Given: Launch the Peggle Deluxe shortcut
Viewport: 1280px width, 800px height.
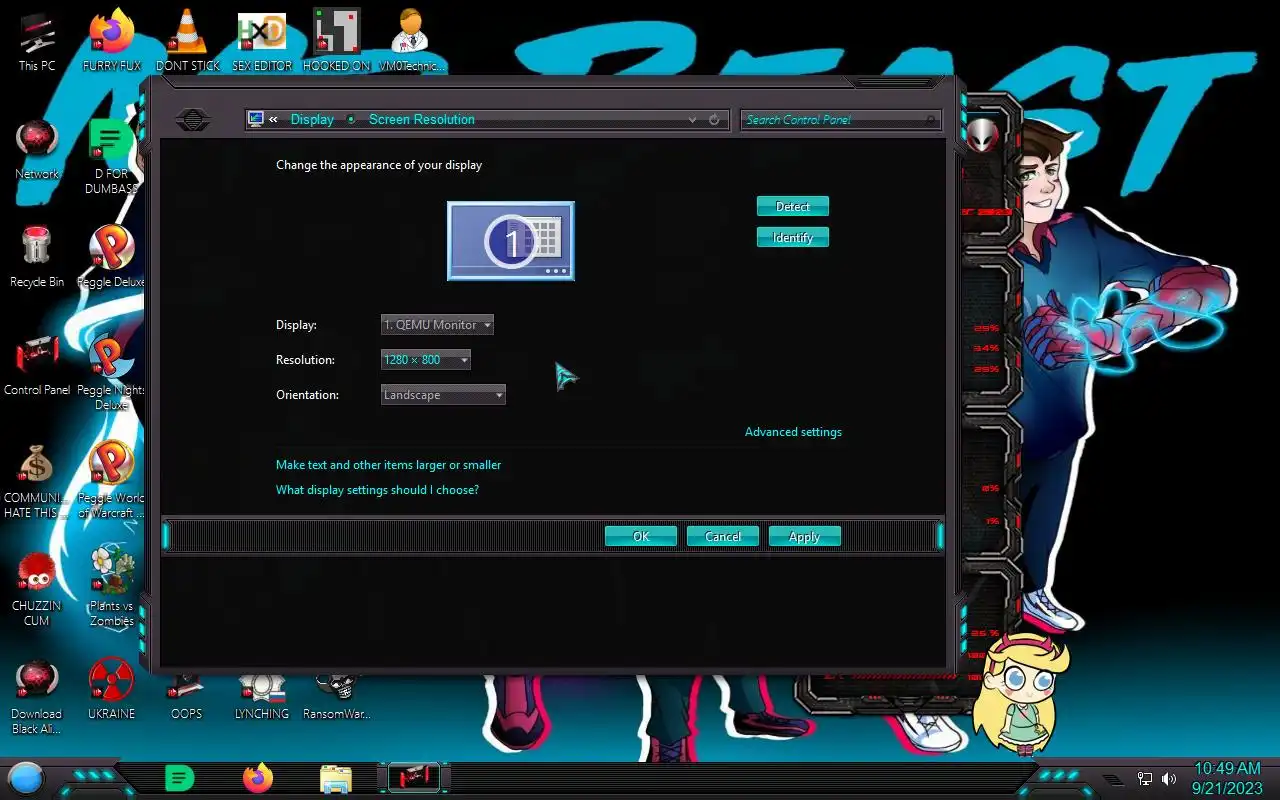Looking at the screenshot, I should pos(111,257).
